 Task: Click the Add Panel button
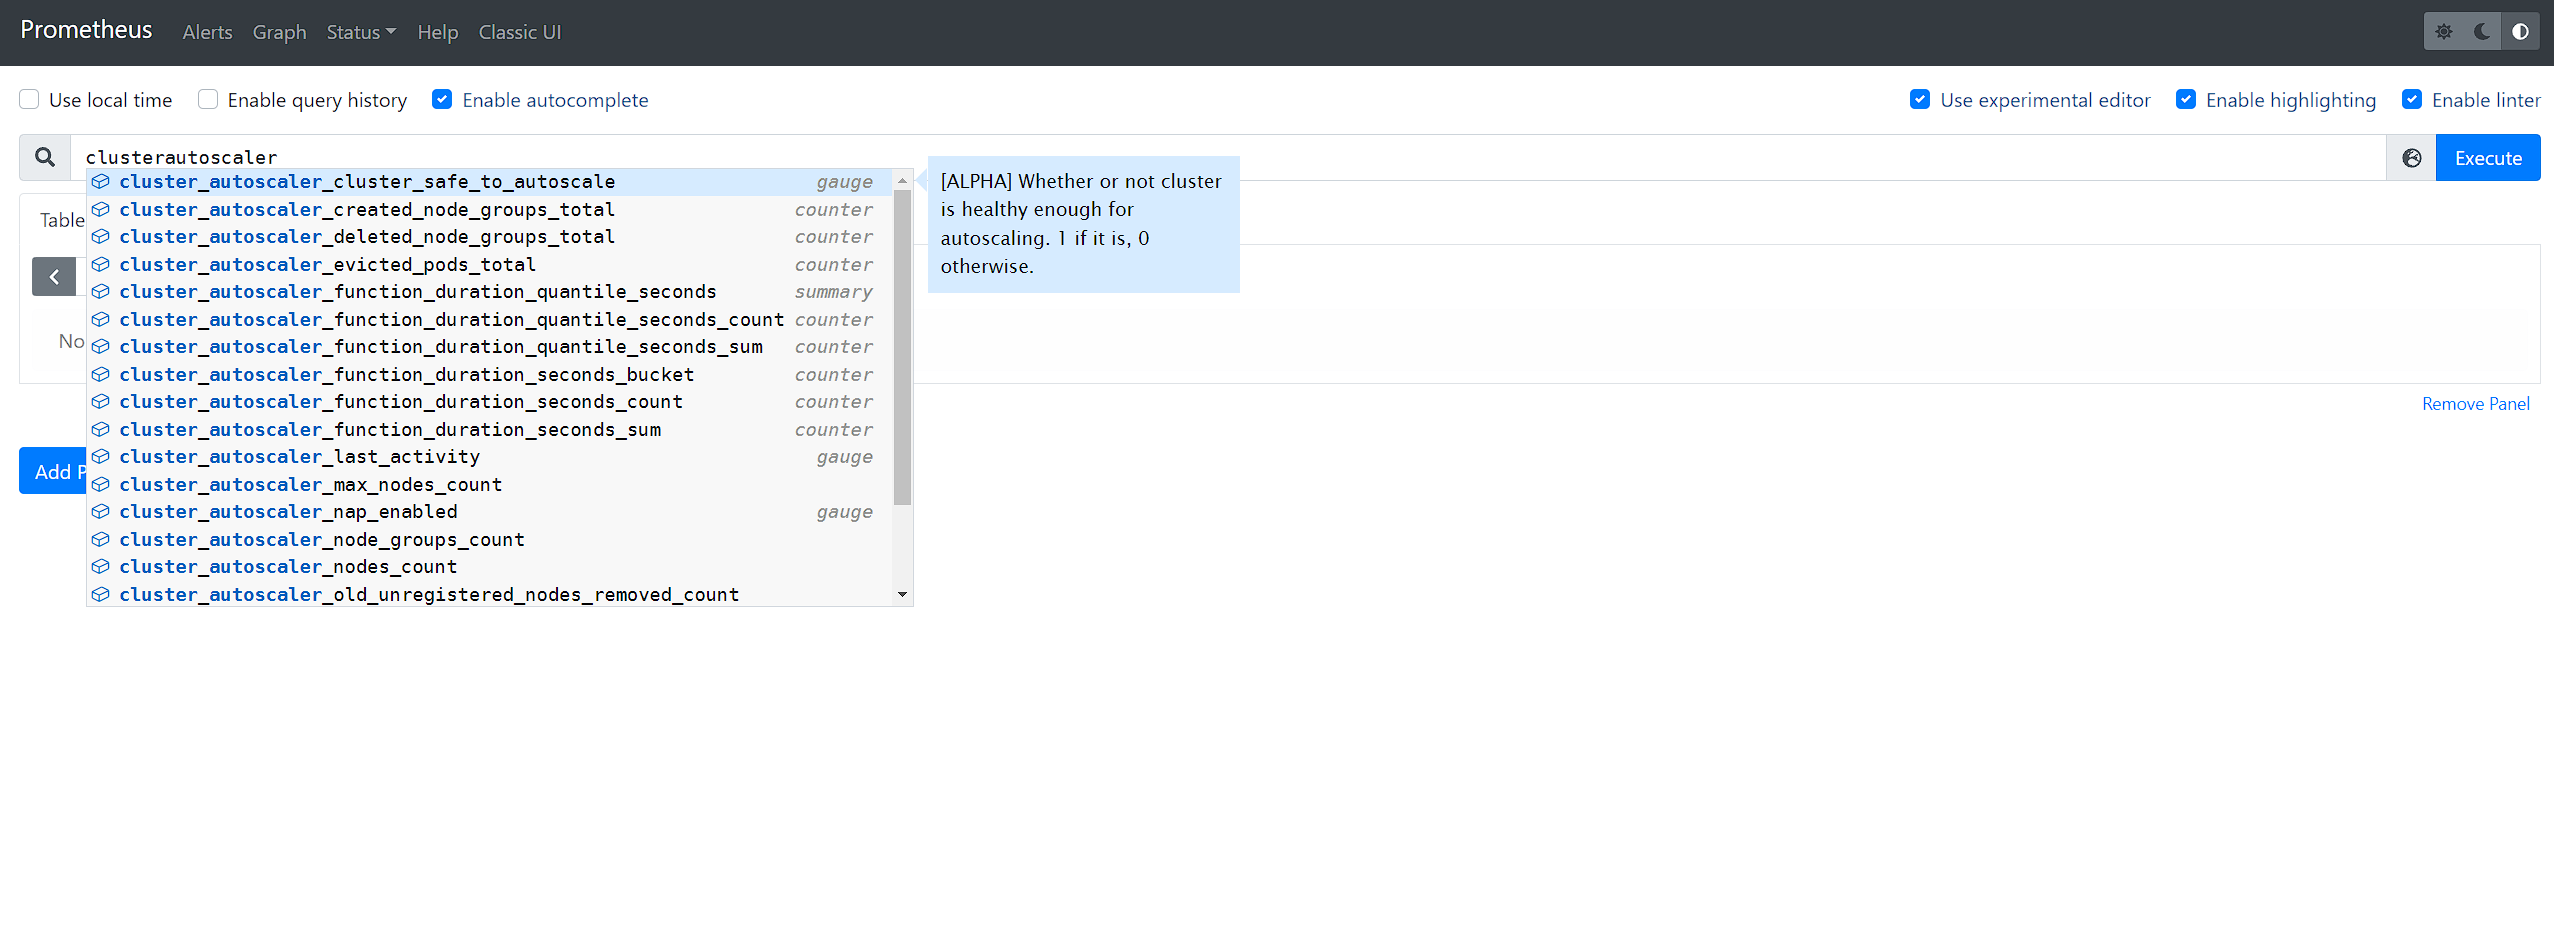click(52, 471)
